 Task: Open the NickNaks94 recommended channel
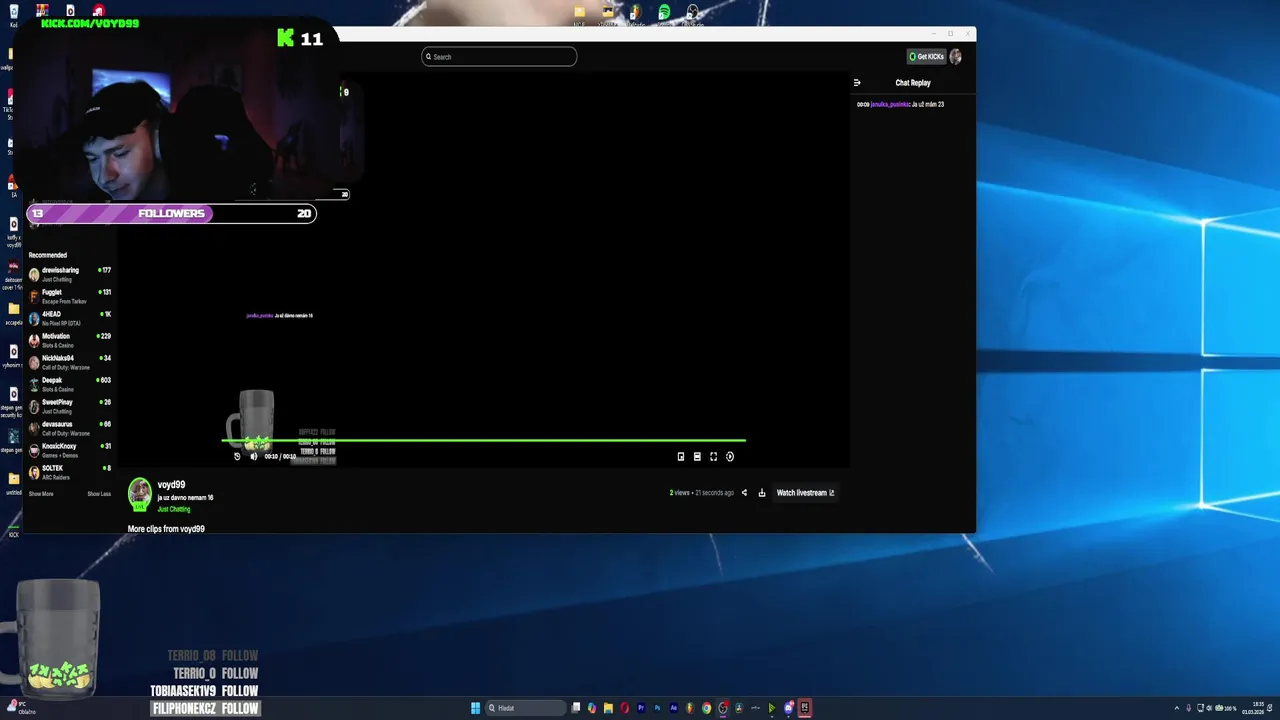[70, 362]
